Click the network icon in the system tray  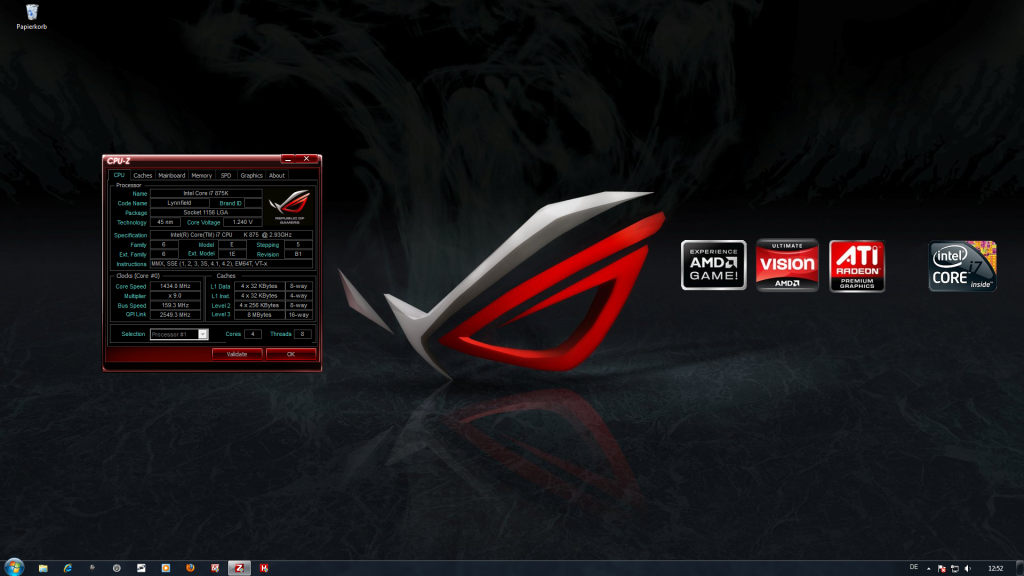[955, 568]
